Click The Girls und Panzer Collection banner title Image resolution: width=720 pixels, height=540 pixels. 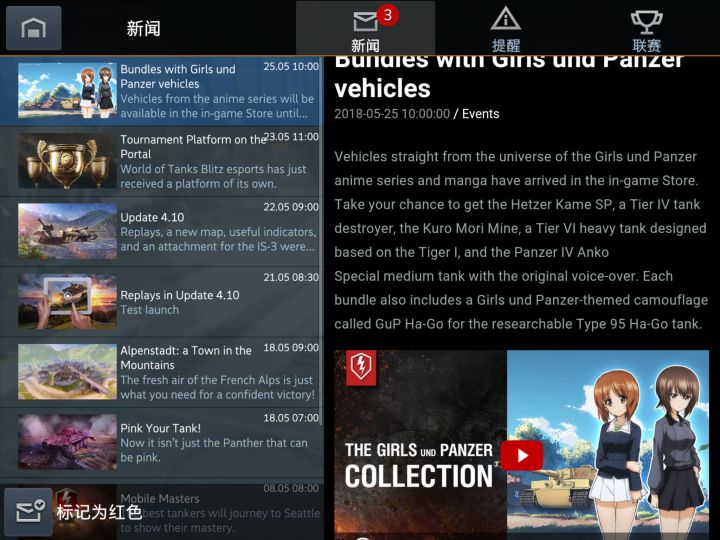tap(419, 465)
